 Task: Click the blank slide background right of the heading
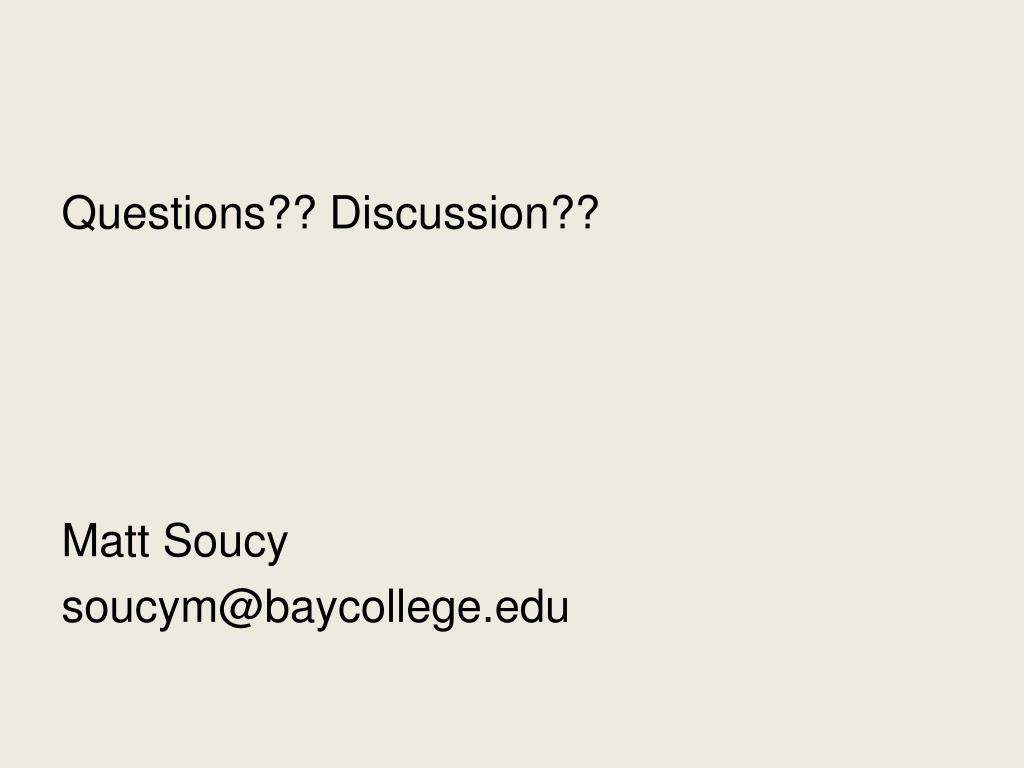pyautogui.click(x=810, y=213)
